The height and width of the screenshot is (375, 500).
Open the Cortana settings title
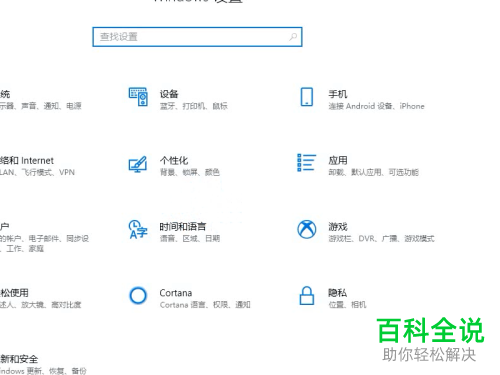tap(176, 293)
